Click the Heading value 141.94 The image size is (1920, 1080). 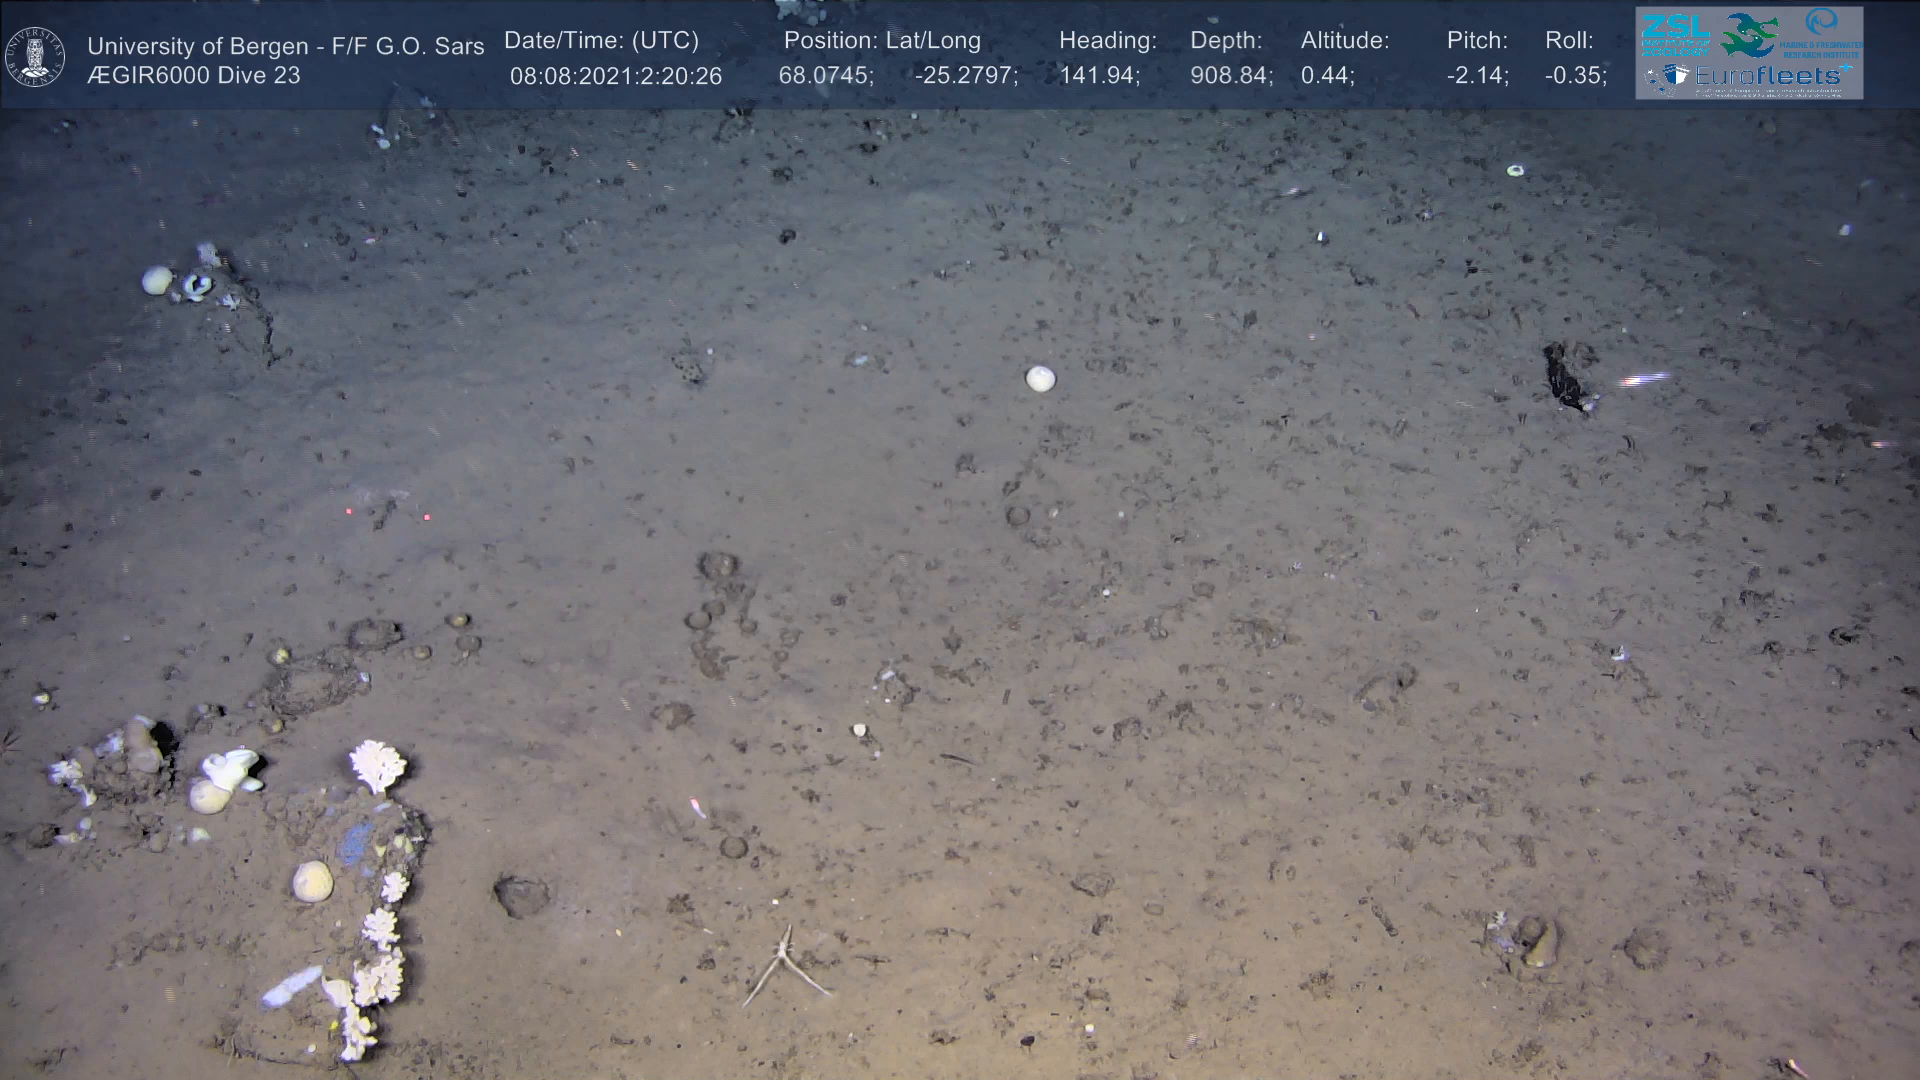tap(1099, 76)
